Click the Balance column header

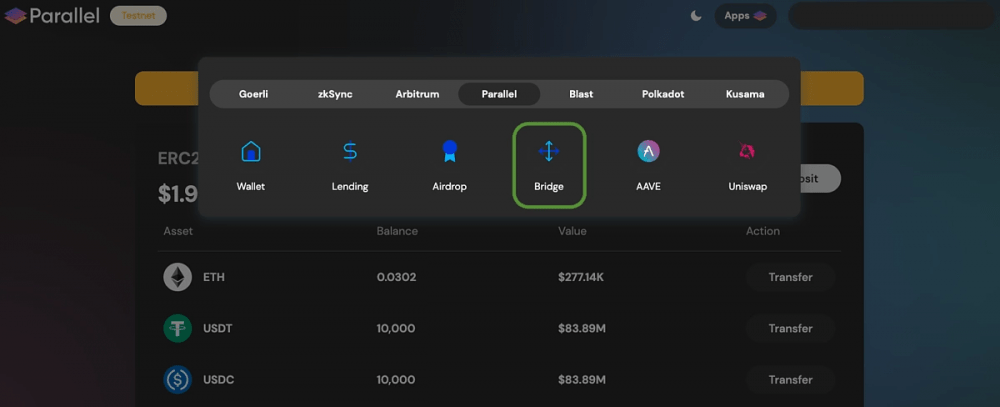(x=397, y=231)
